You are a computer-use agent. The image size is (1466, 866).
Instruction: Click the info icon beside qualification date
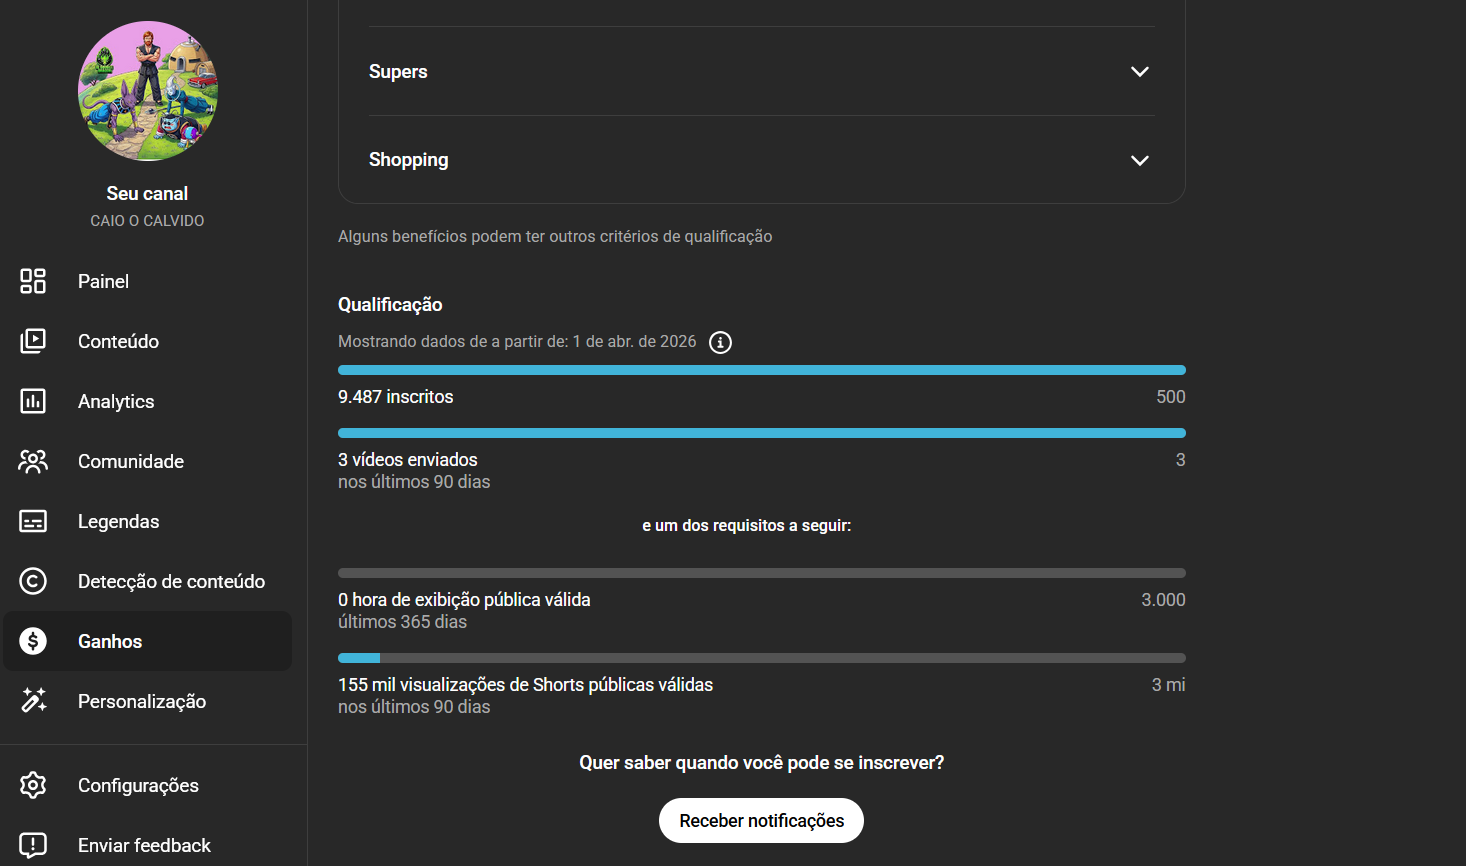tap(720, 343)
